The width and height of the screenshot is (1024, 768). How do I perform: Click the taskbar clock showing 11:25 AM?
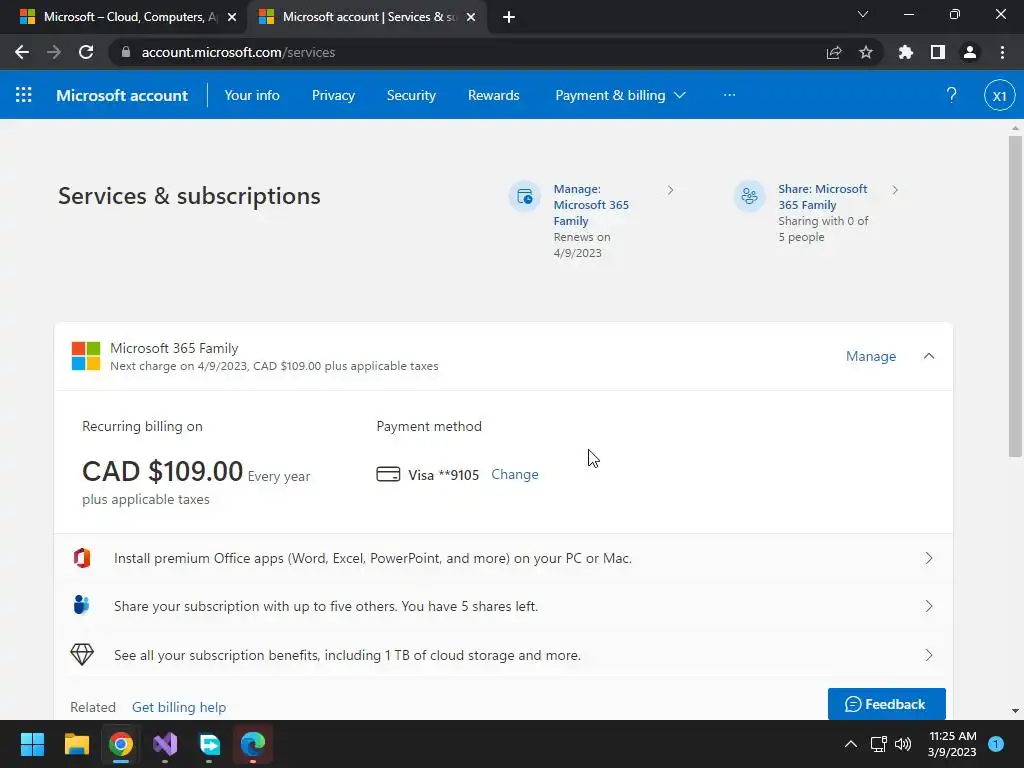point(952,744)
